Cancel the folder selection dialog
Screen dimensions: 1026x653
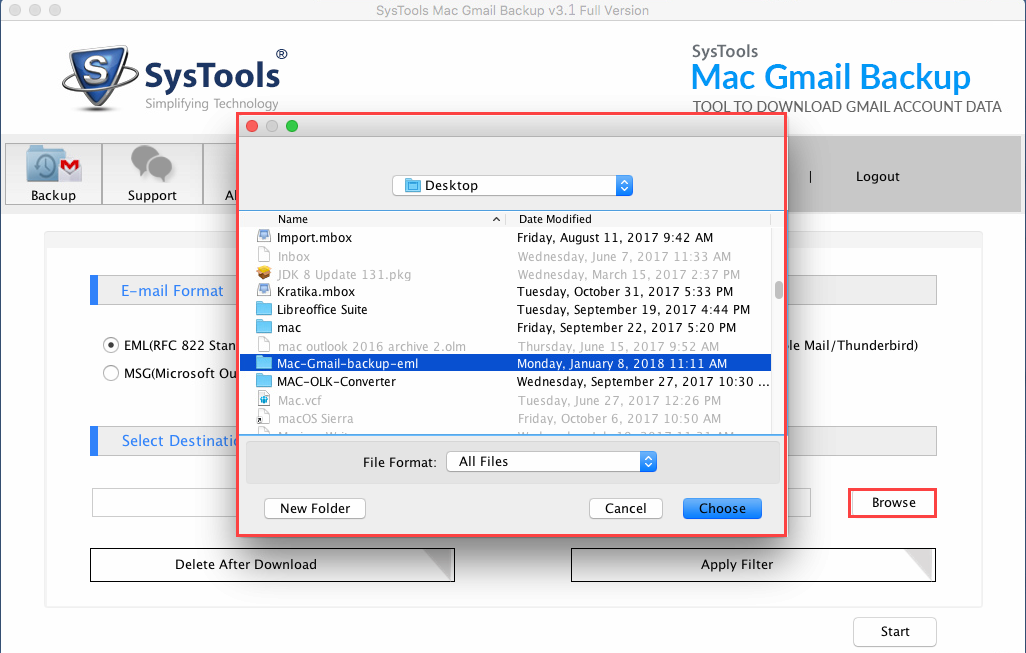pyautogui.click(x=626, y=508)
